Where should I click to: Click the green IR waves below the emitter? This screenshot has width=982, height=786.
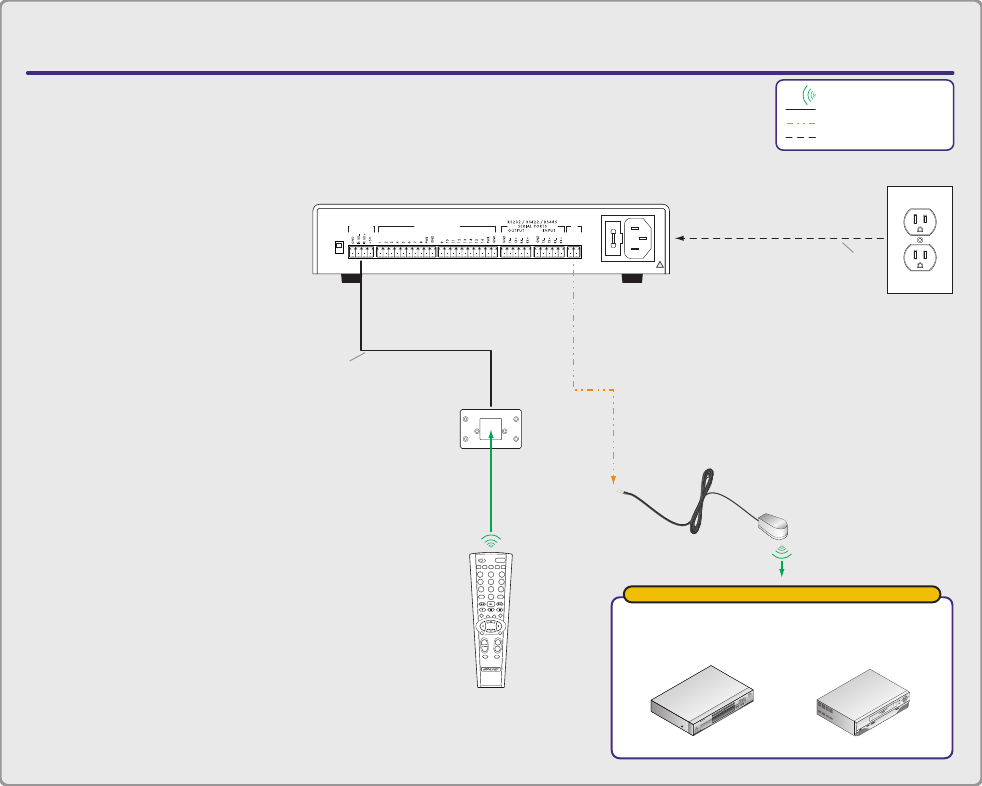(782, 552)
